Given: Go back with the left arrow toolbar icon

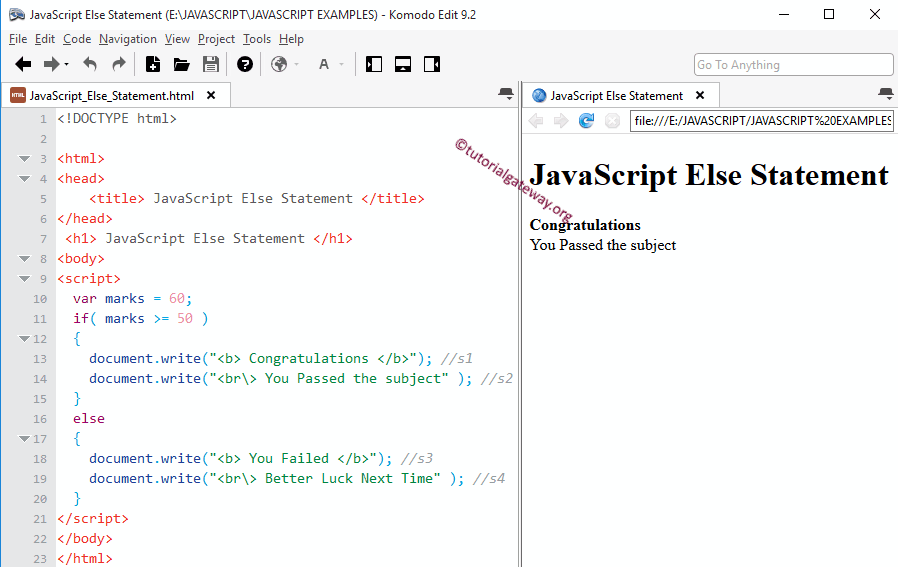Looking at the screenshot, I should pyautogui.click(x=23, y=64).
